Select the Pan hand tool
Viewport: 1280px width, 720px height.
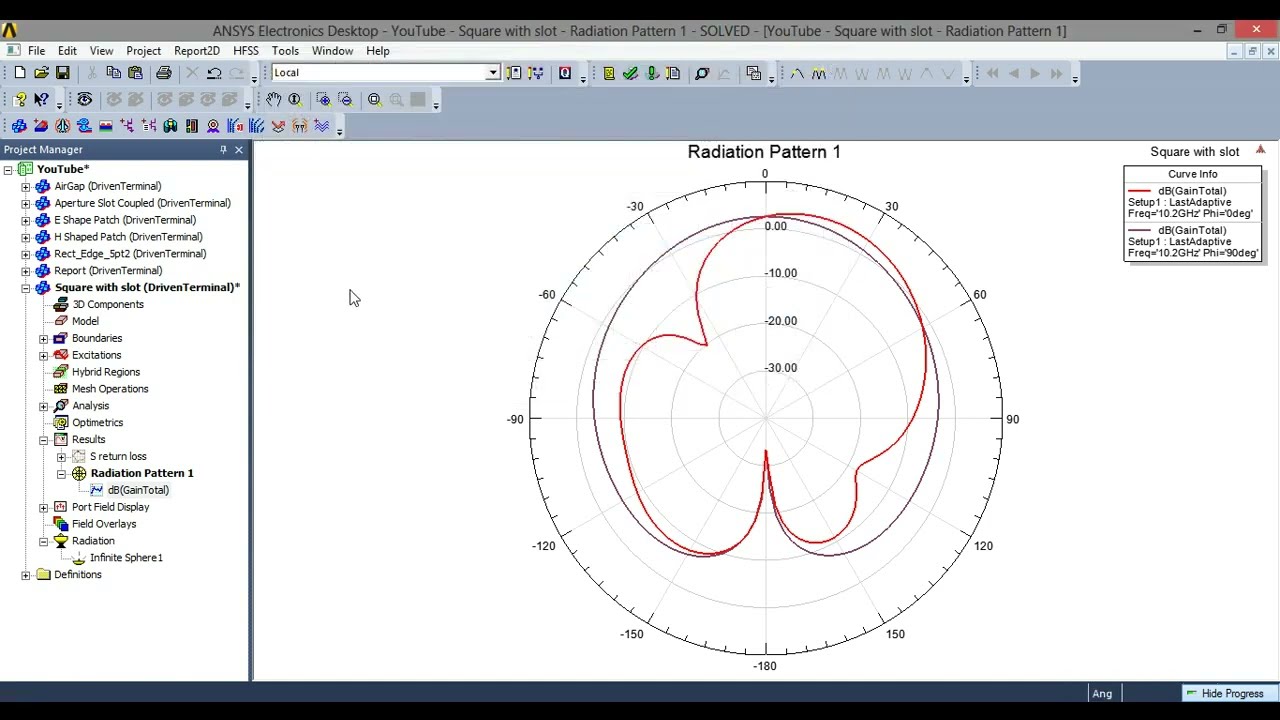click(273, 99)
